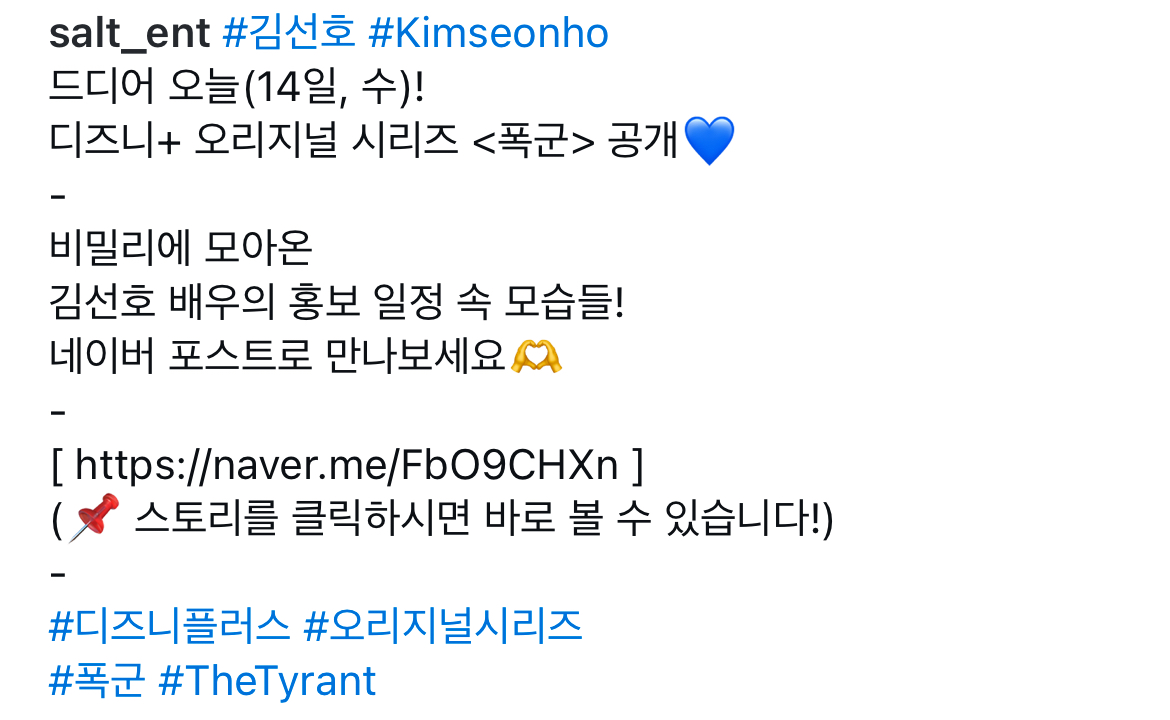Open the #오리지널시리즈 hashtag
The width and height of the screenshot is (1170, 720).
pyautogui.click(x=443, y=625)
